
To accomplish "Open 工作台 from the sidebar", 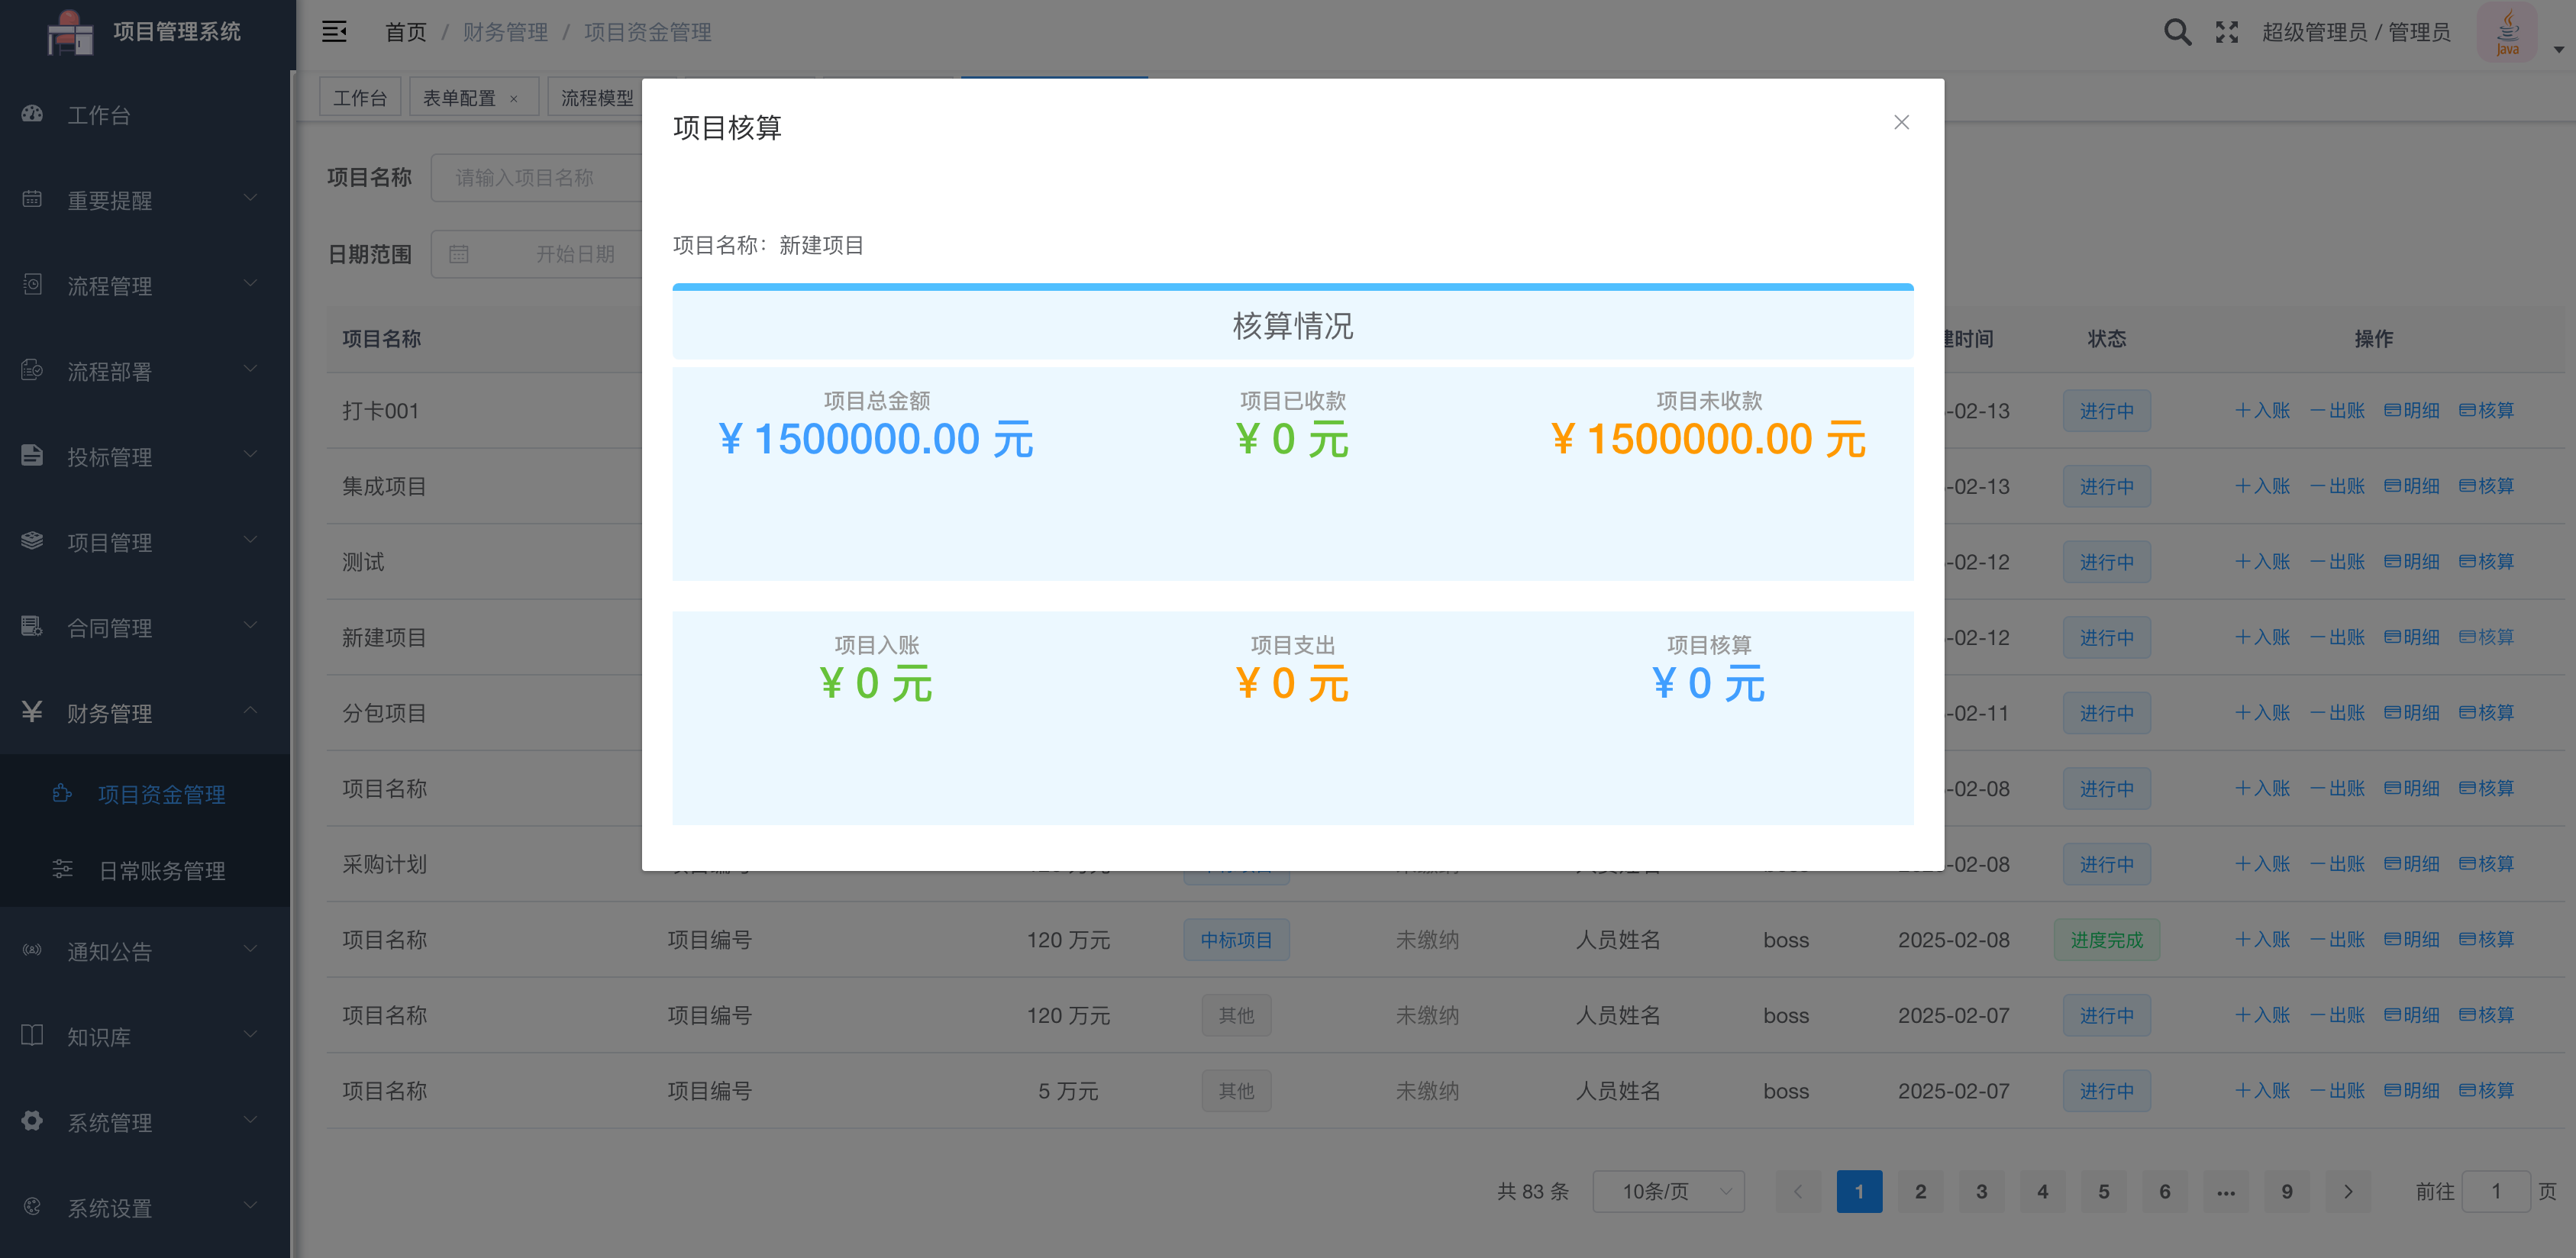I will 99,115.
